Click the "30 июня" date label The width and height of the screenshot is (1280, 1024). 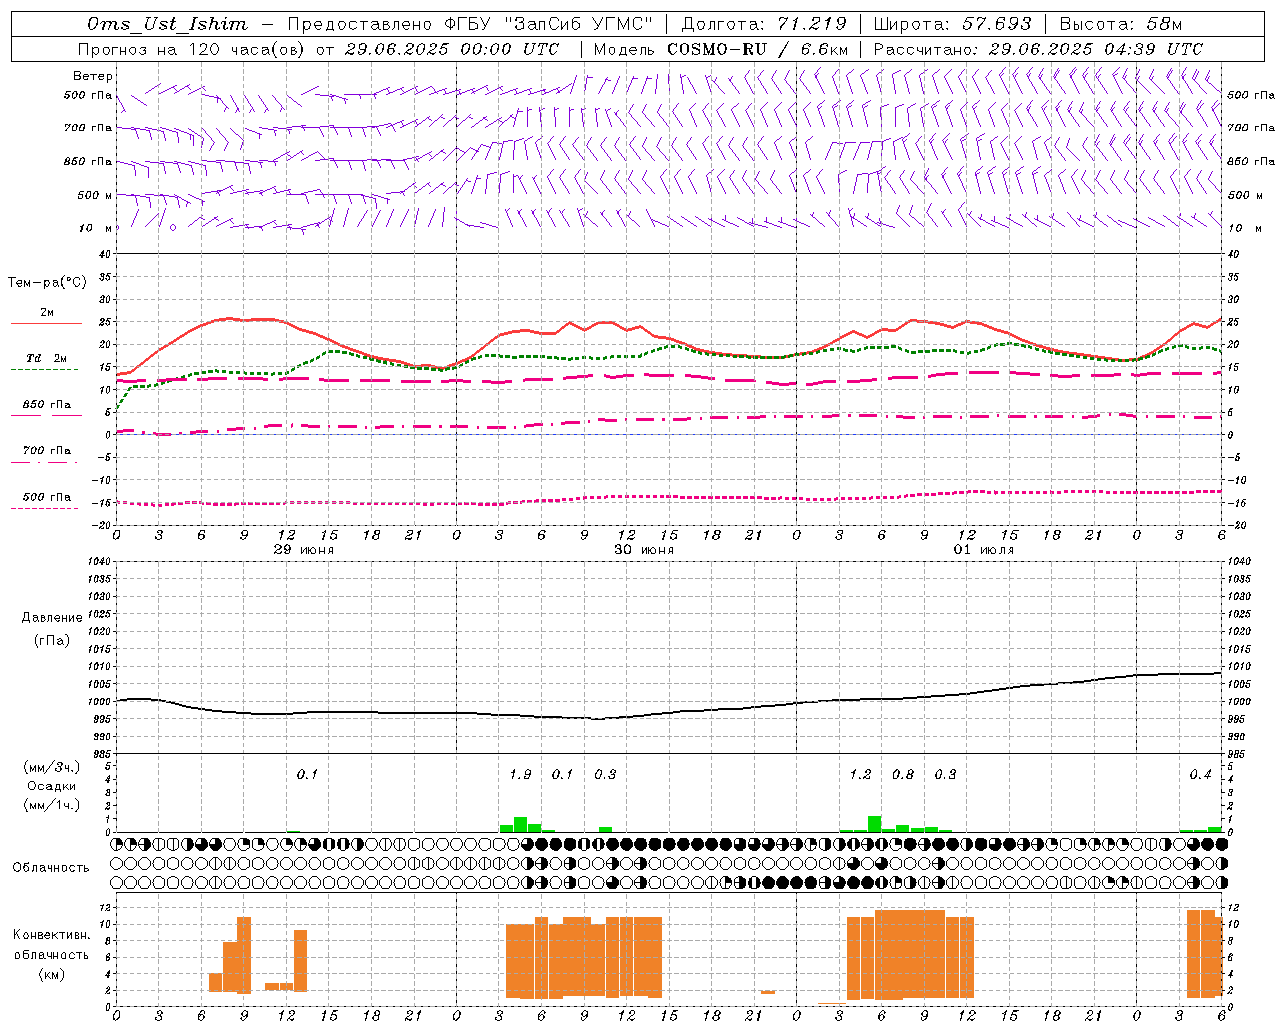(644, 550)
